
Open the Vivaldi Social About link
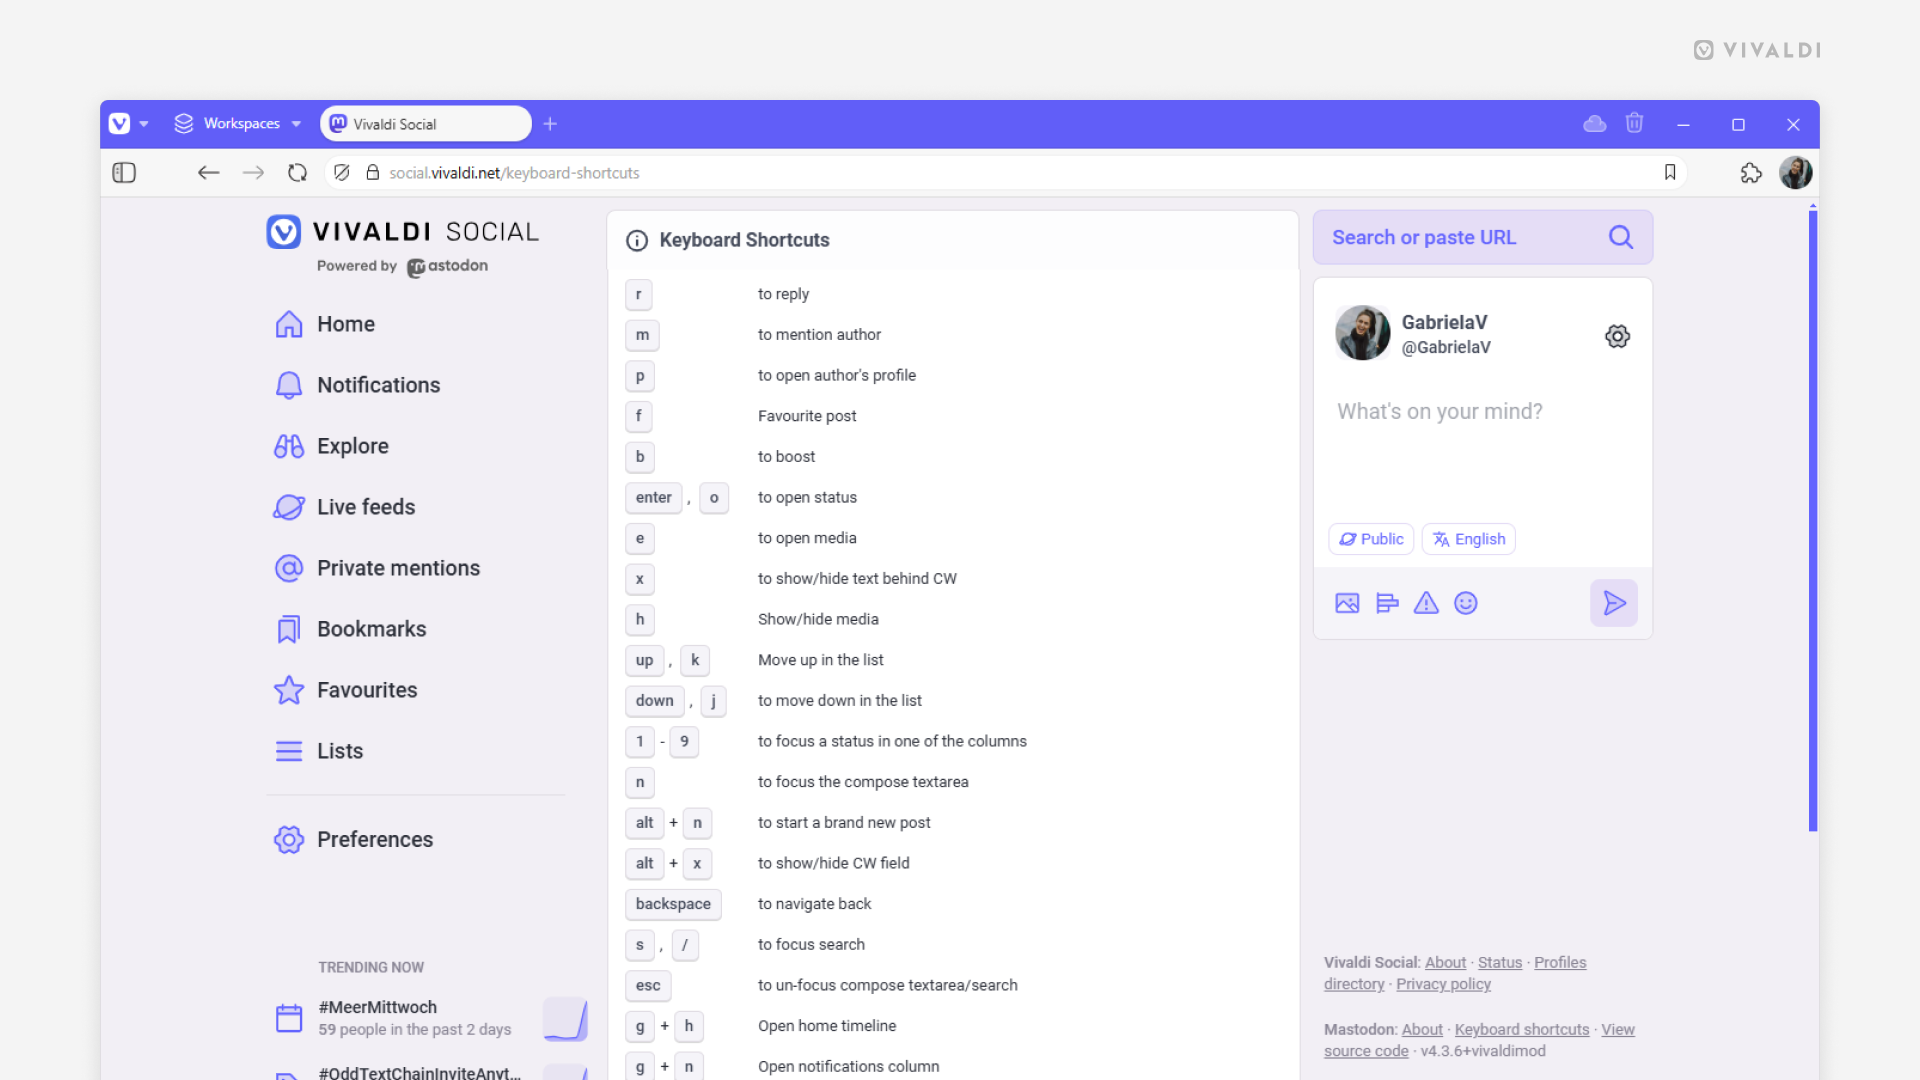[x=1445, y=962]
